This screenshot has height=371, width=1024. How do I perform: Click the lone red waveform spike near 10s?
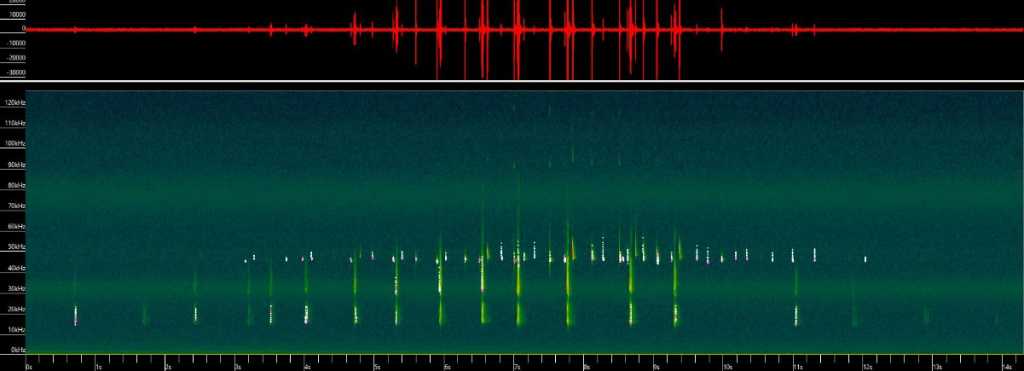[x=722, y=29]
